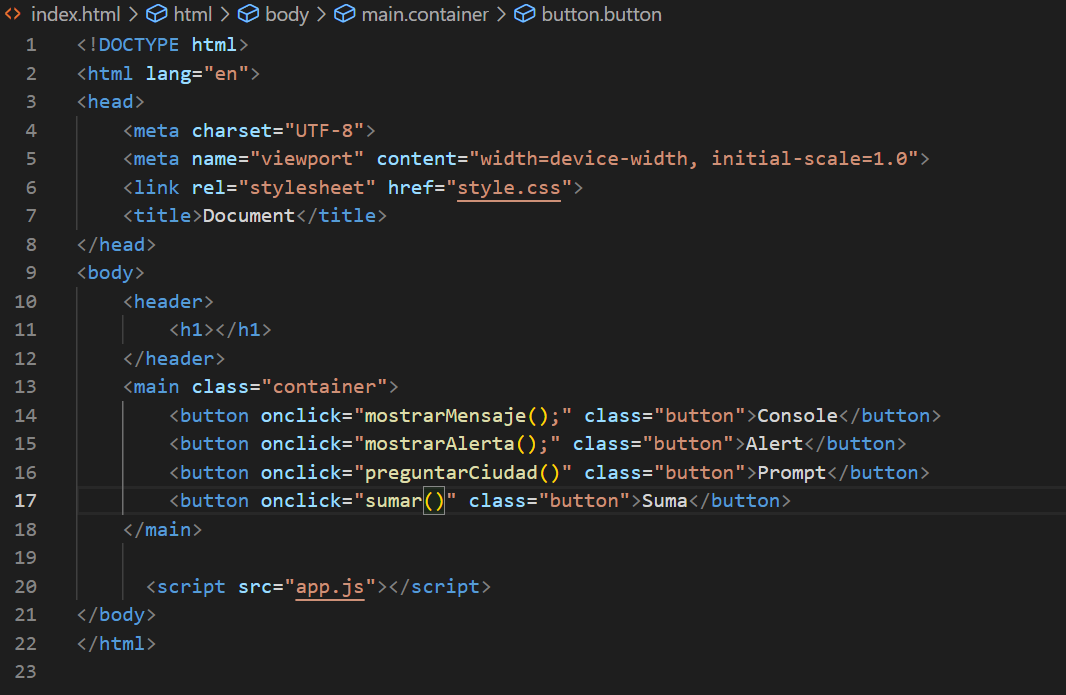The width and height of the screenshot is (1066, 695).
Task: Click the lang attribute on line 2
Action: pos(168,73)
